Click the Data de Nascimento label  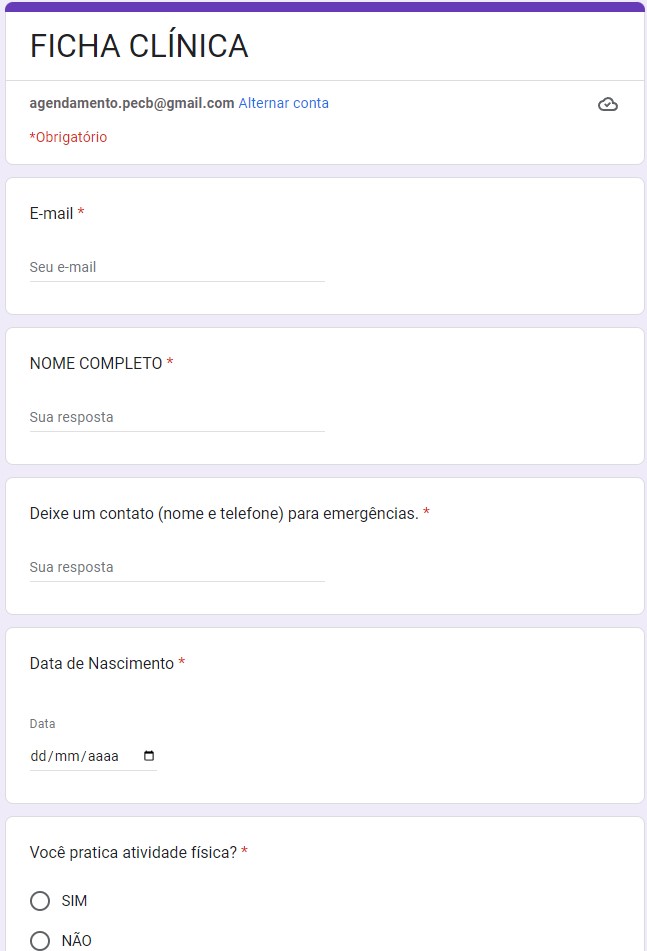click(x=102, y=663)
